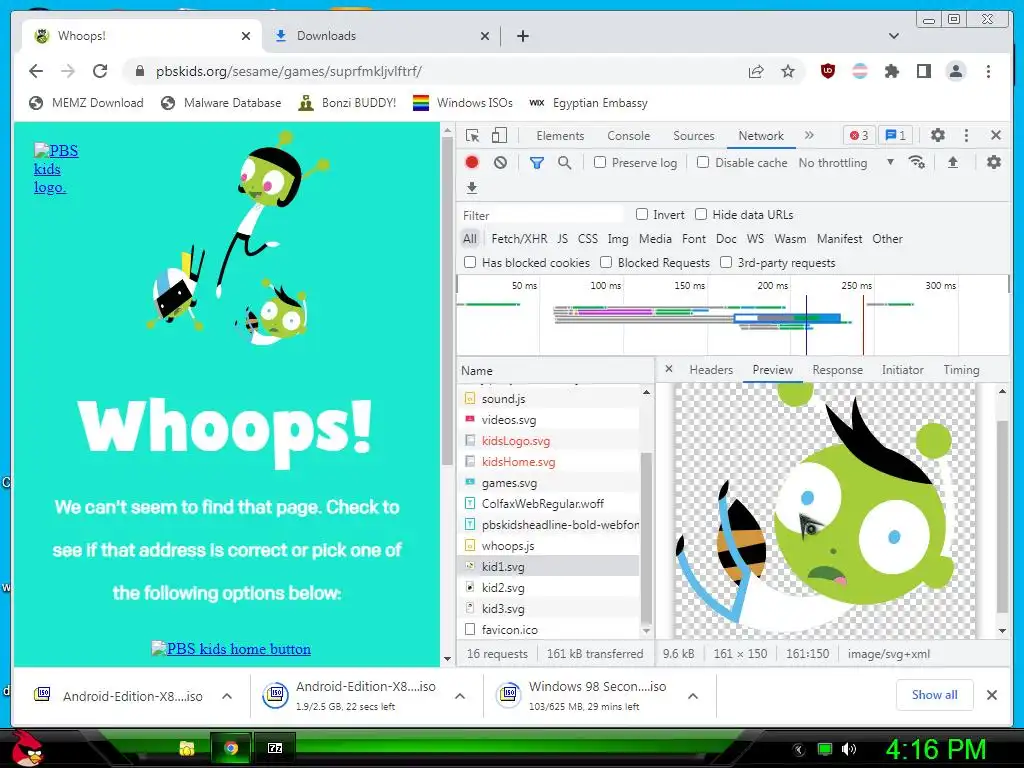Viewport: 1024px width, 768px height.
Task: Close the request details pane
Action: [669, 369]
